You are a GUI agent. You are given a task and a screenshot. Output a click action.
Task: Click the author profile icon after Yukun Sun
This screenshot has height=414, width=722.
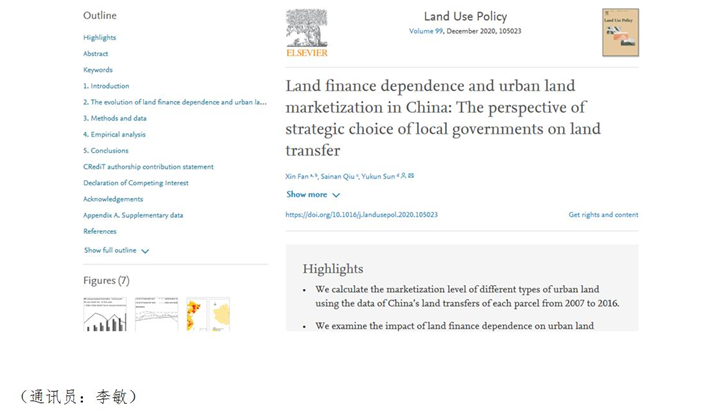tap(403, 176)
